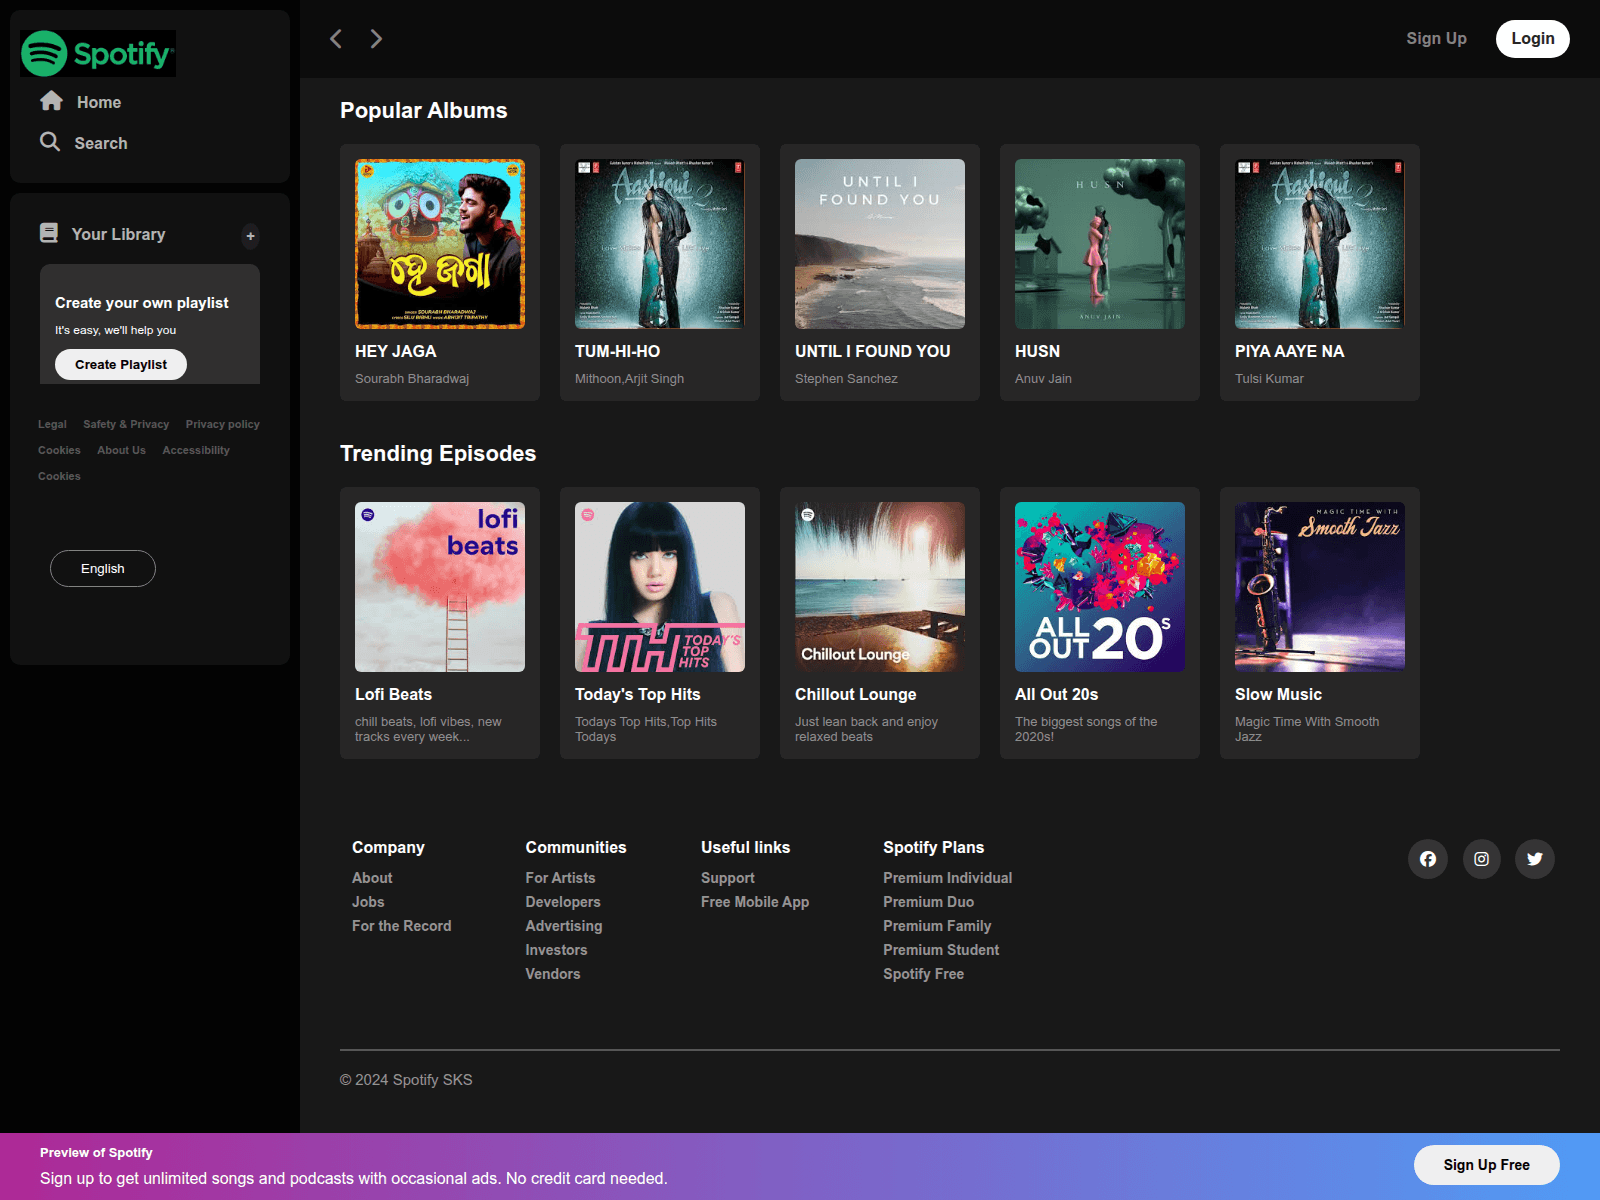Click artist name Tulsi Kumar
This screenshot has height=1200, width=1600.
point(1269,379)
